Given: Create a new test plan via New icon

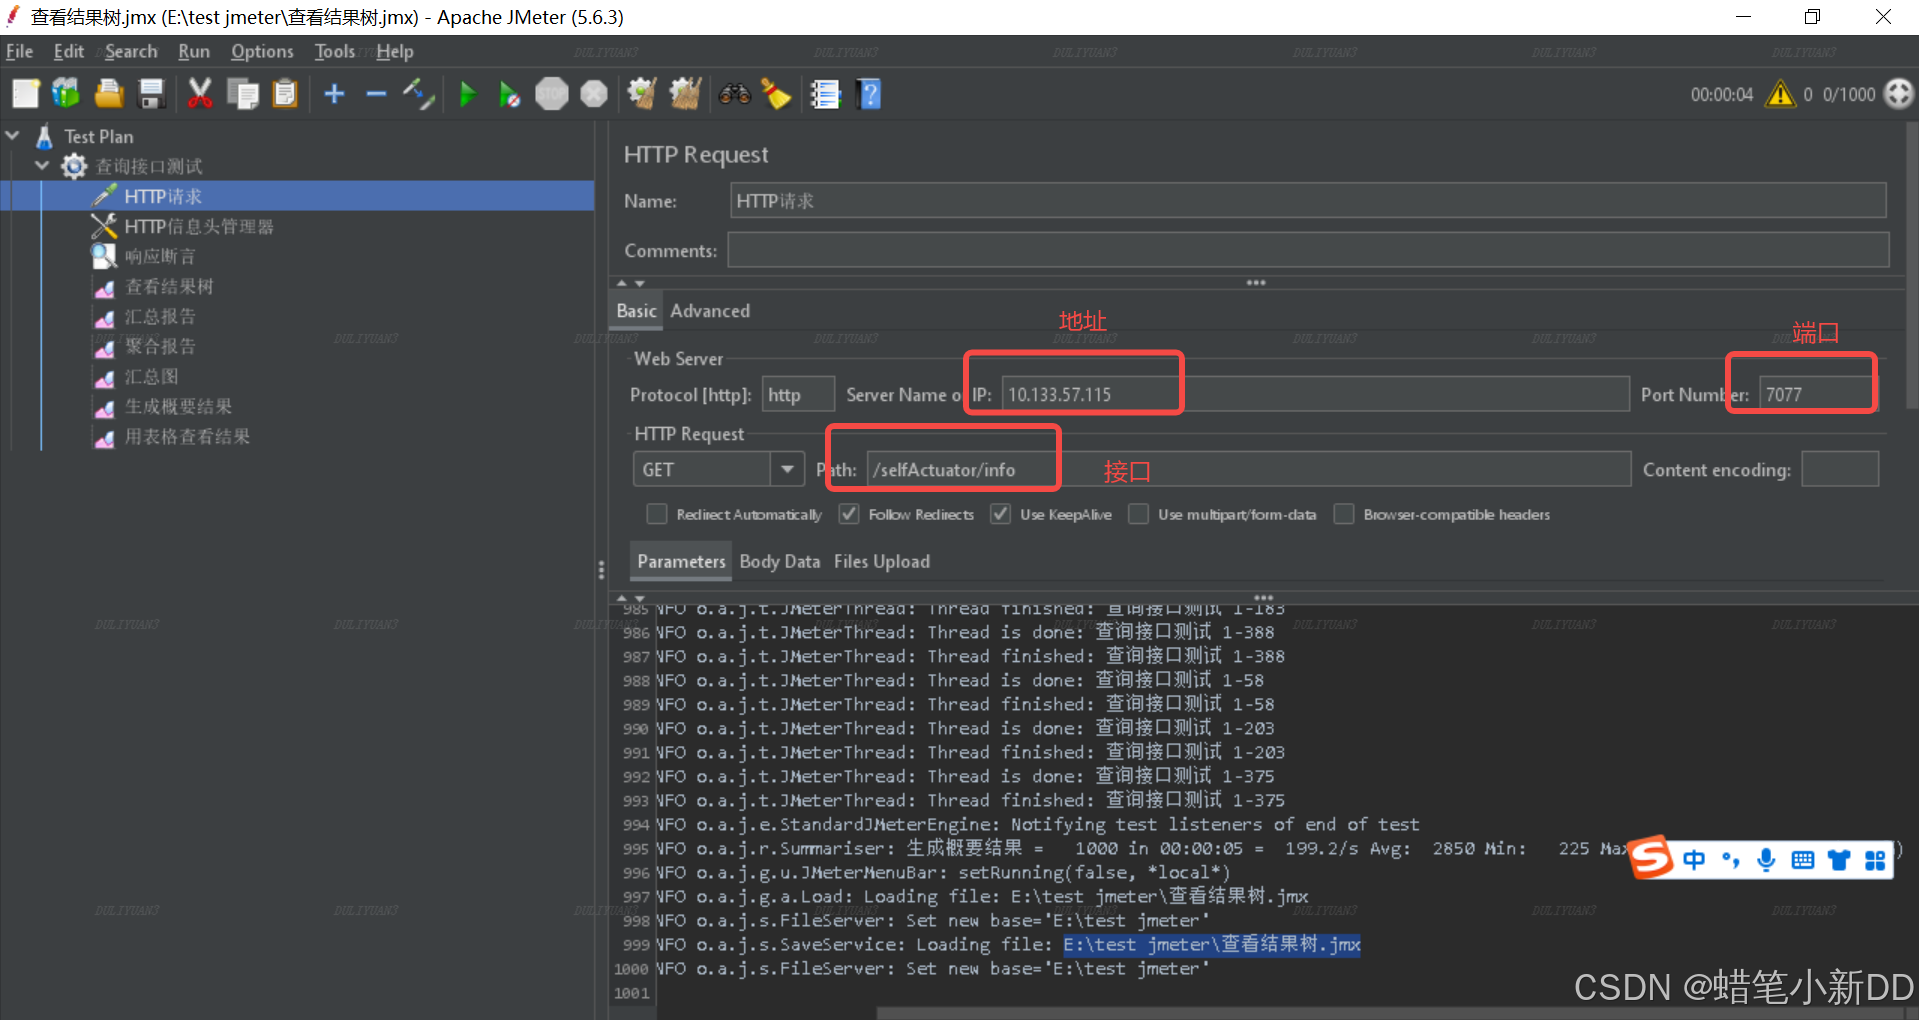Looking at the screenshot, I should [x=25, y=94].
